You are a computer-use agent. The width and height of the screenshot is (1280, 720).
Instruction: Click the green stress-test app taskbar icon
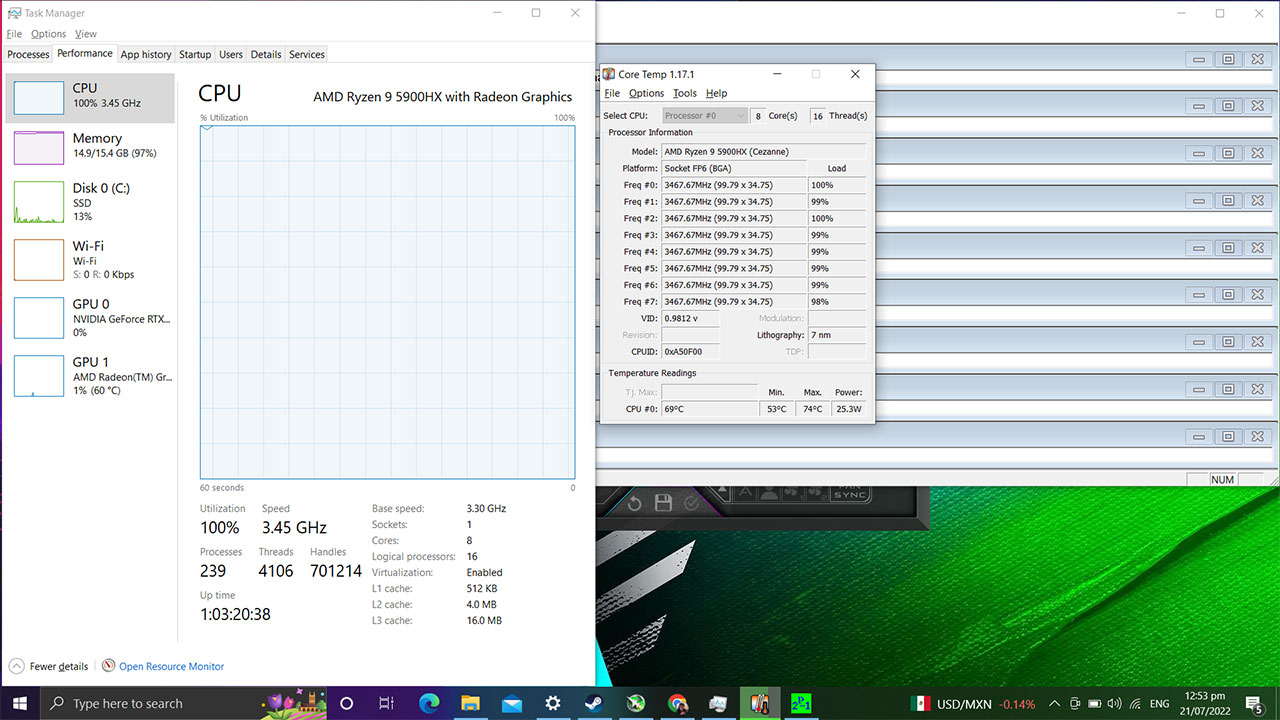tap(801, 703)
